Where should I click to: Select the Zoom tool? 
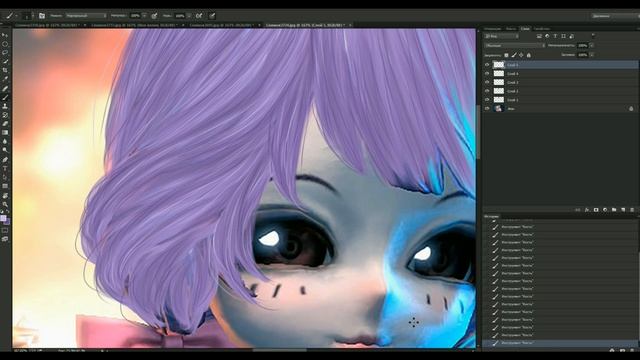5,204
